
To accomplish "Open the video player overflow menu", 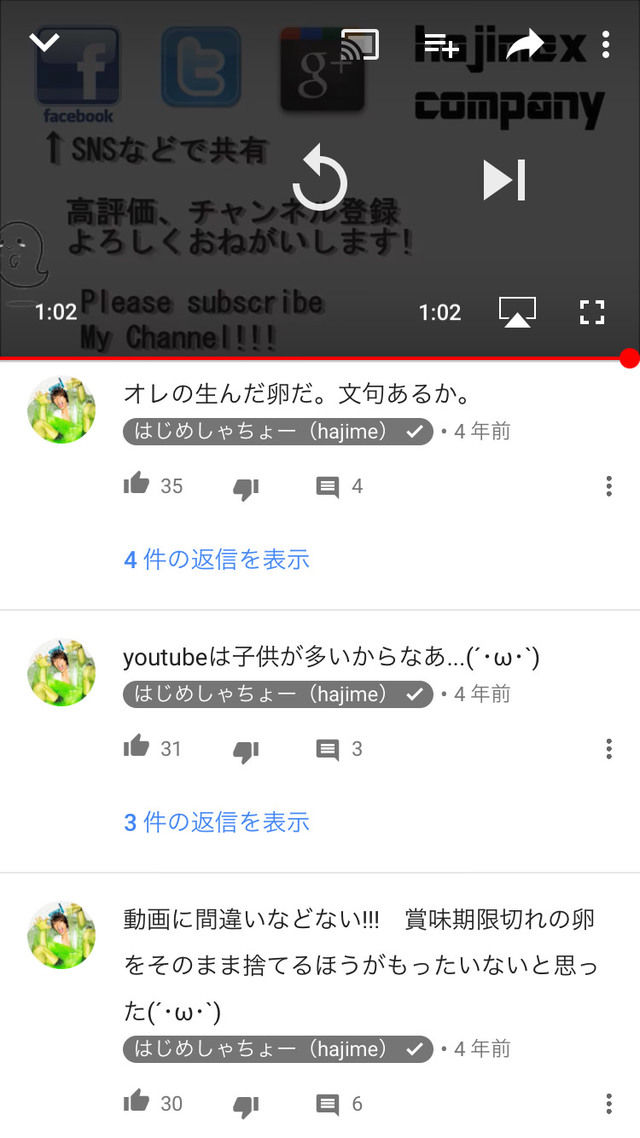I will (605, 44).
